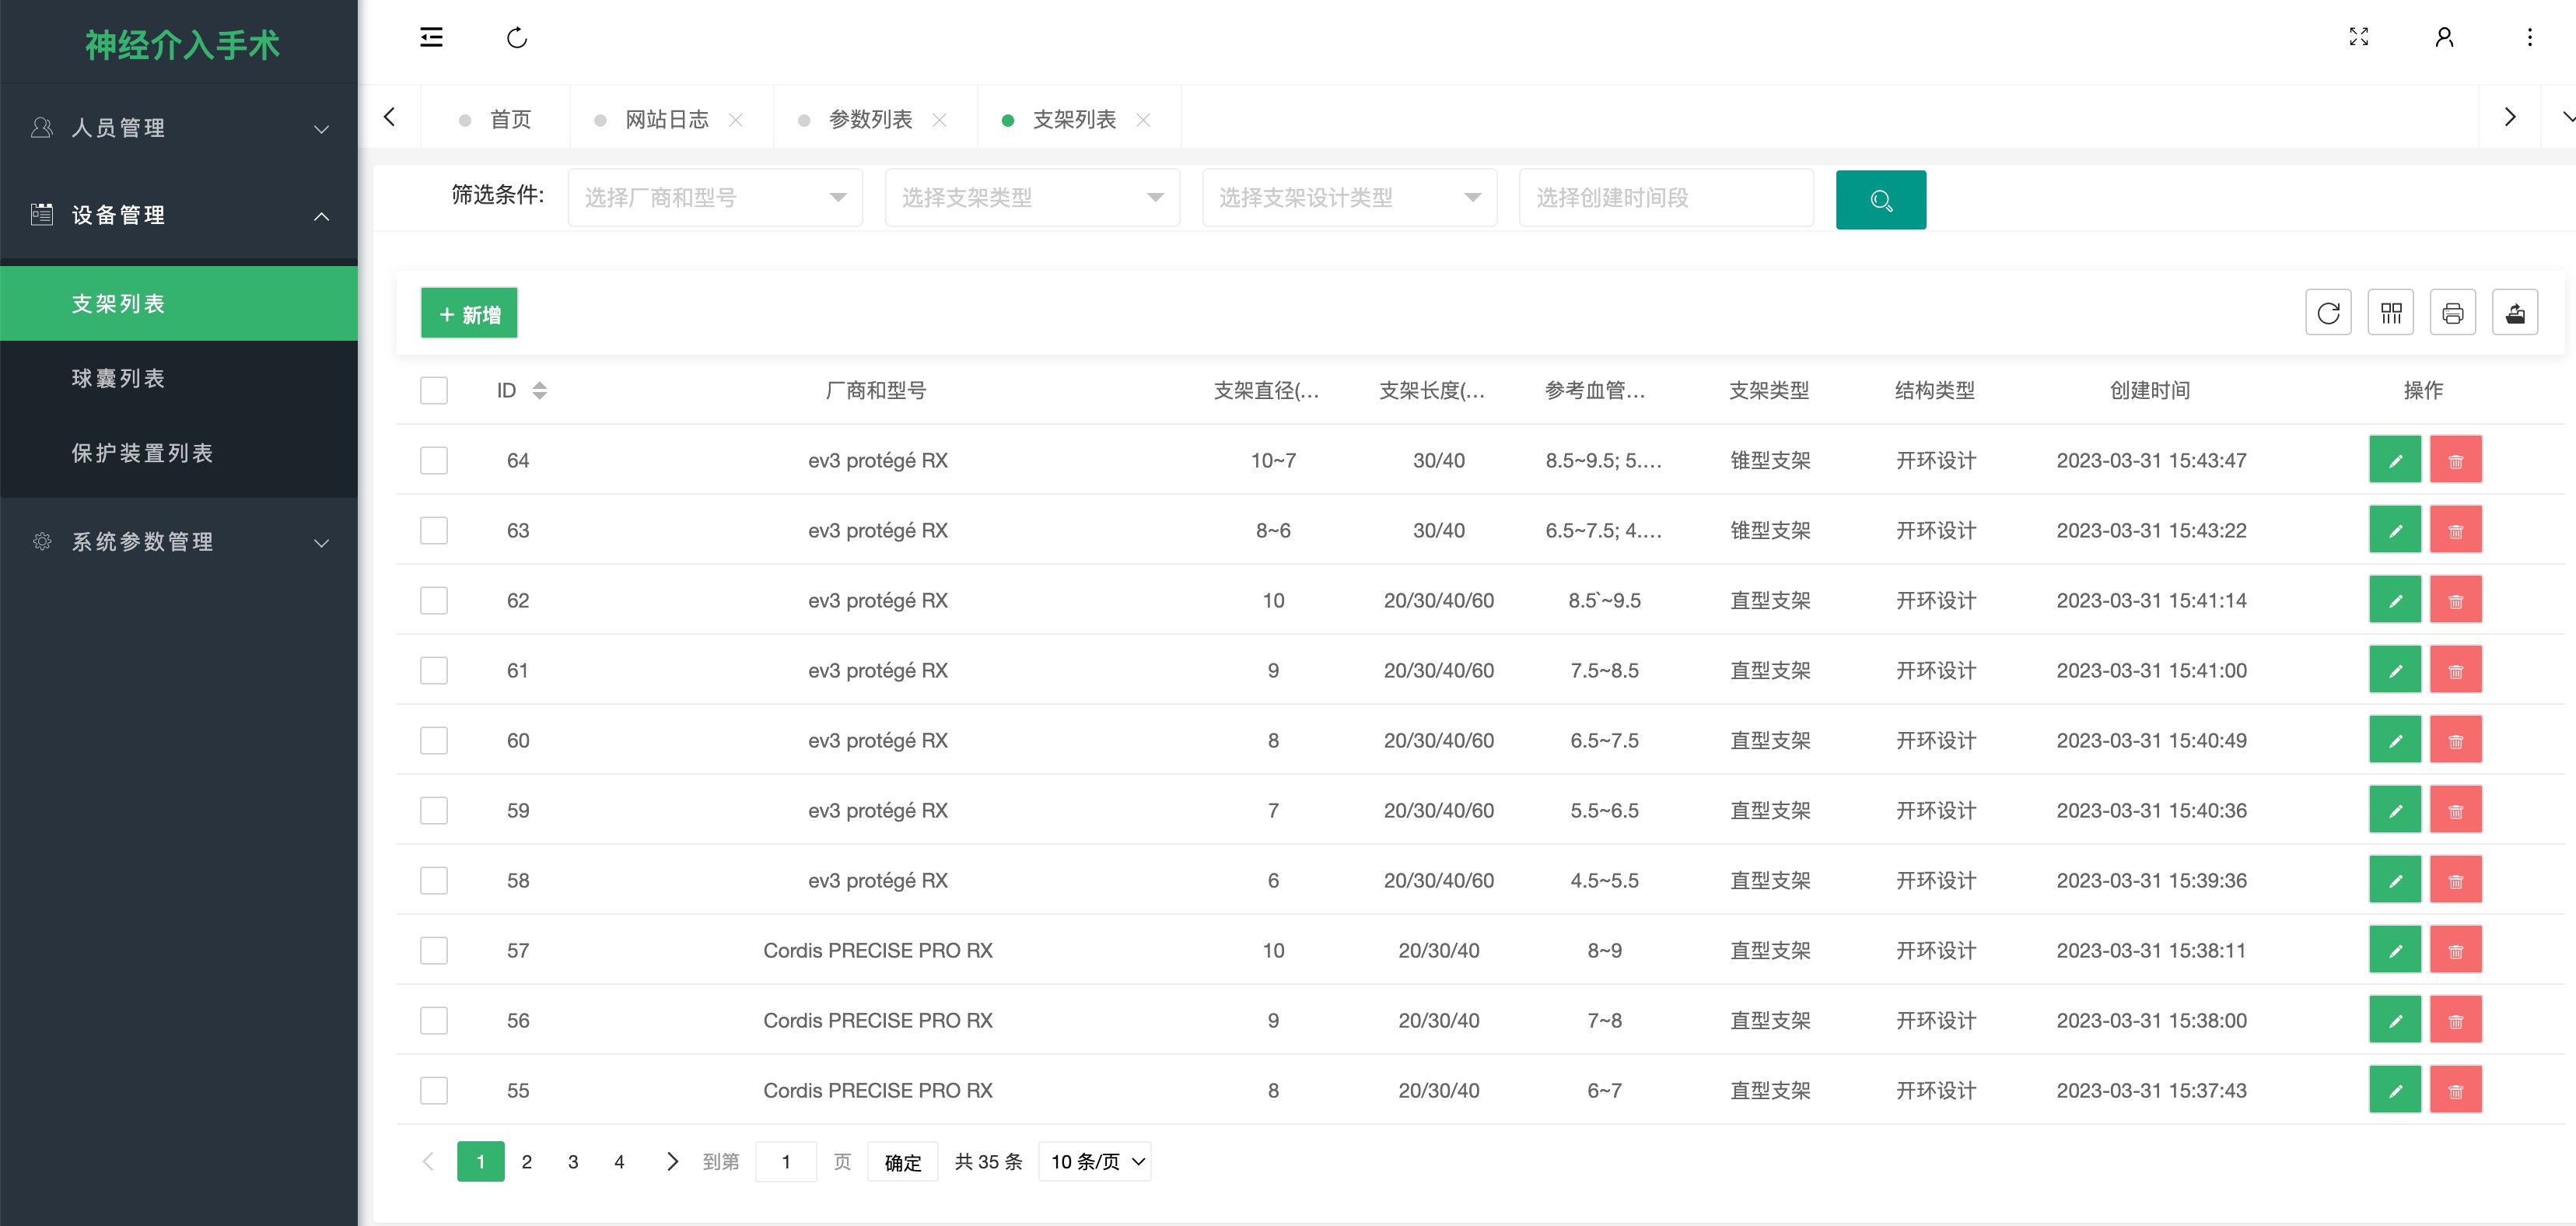Viewport: 2576px width, 1226px height.
Task: Open 球囊列表 in sidebar
Action: 179,378
